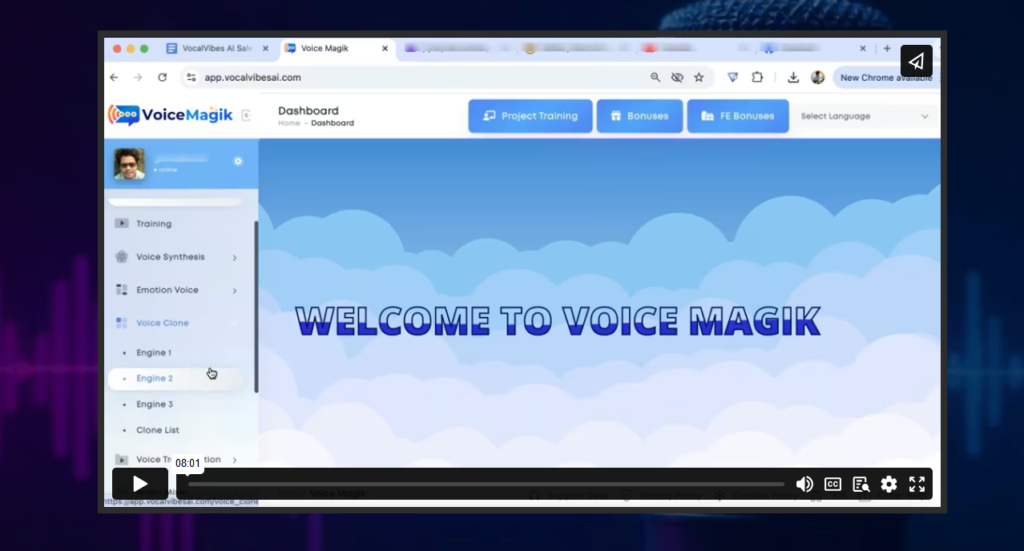Click the browser back arrow
Viewport: 1024px width, 551px height.
[x=114, y=77]
